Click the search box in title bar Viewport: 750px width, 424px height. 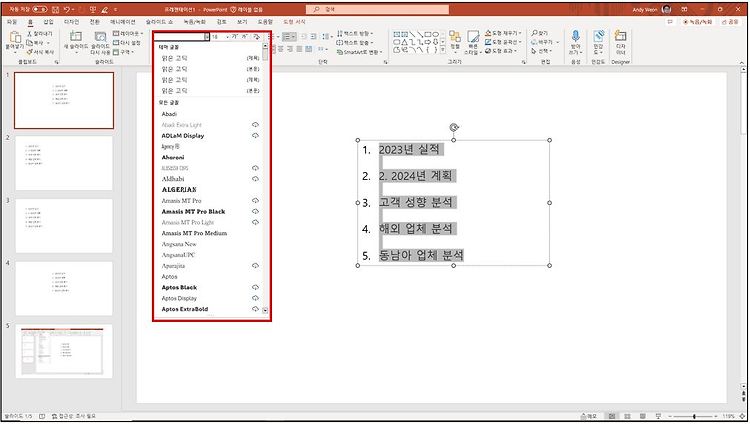pyautogui.click(x=377, y=9)
